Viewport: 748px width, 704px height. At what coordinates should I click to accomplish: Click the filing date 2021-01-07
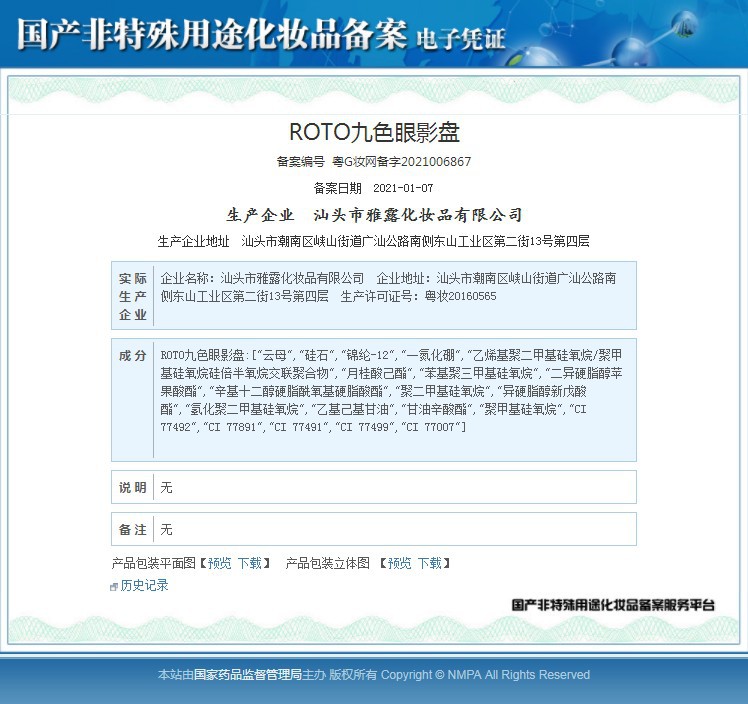tap(403, 188)
